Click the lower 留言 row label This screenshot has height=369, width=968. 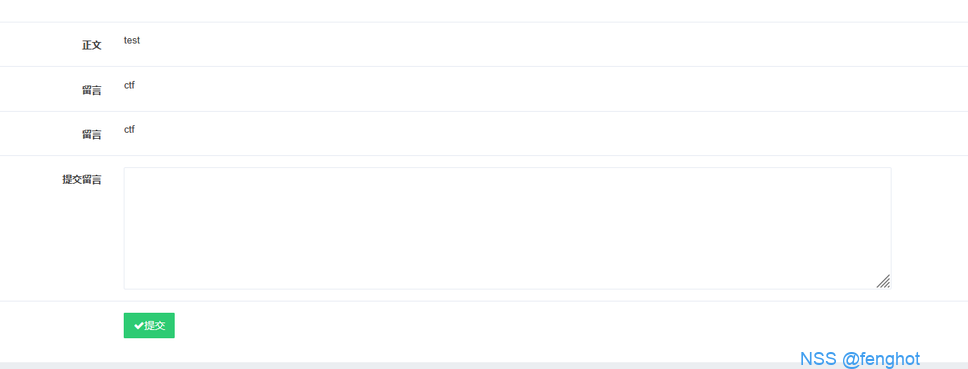(x=92, y=135)
